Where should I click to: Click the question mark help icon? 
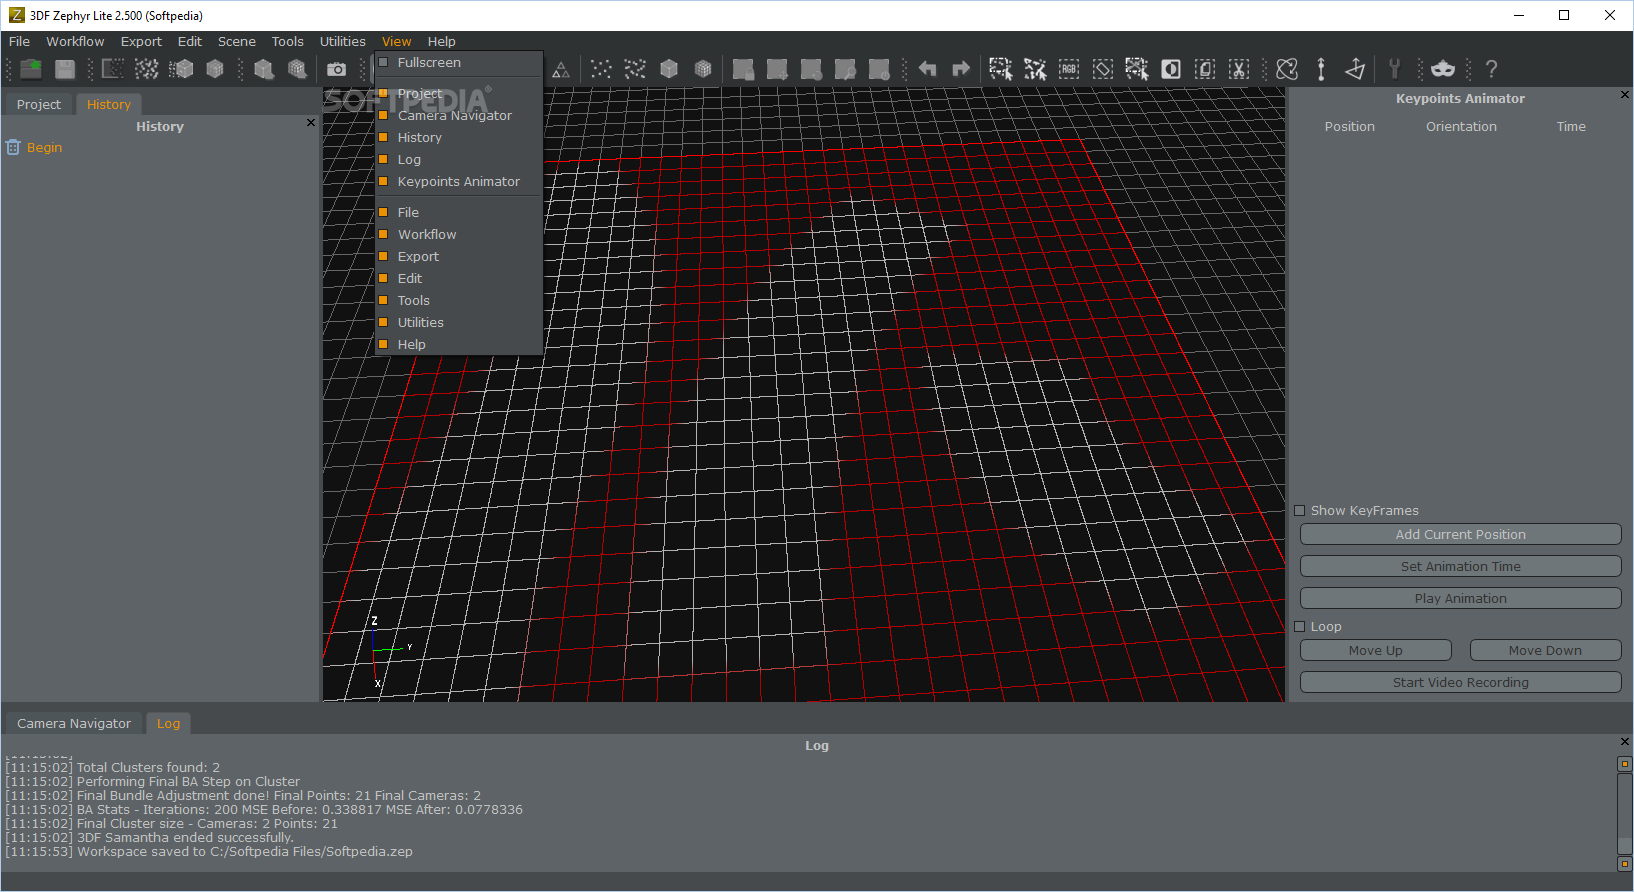tap(1491, 69)
